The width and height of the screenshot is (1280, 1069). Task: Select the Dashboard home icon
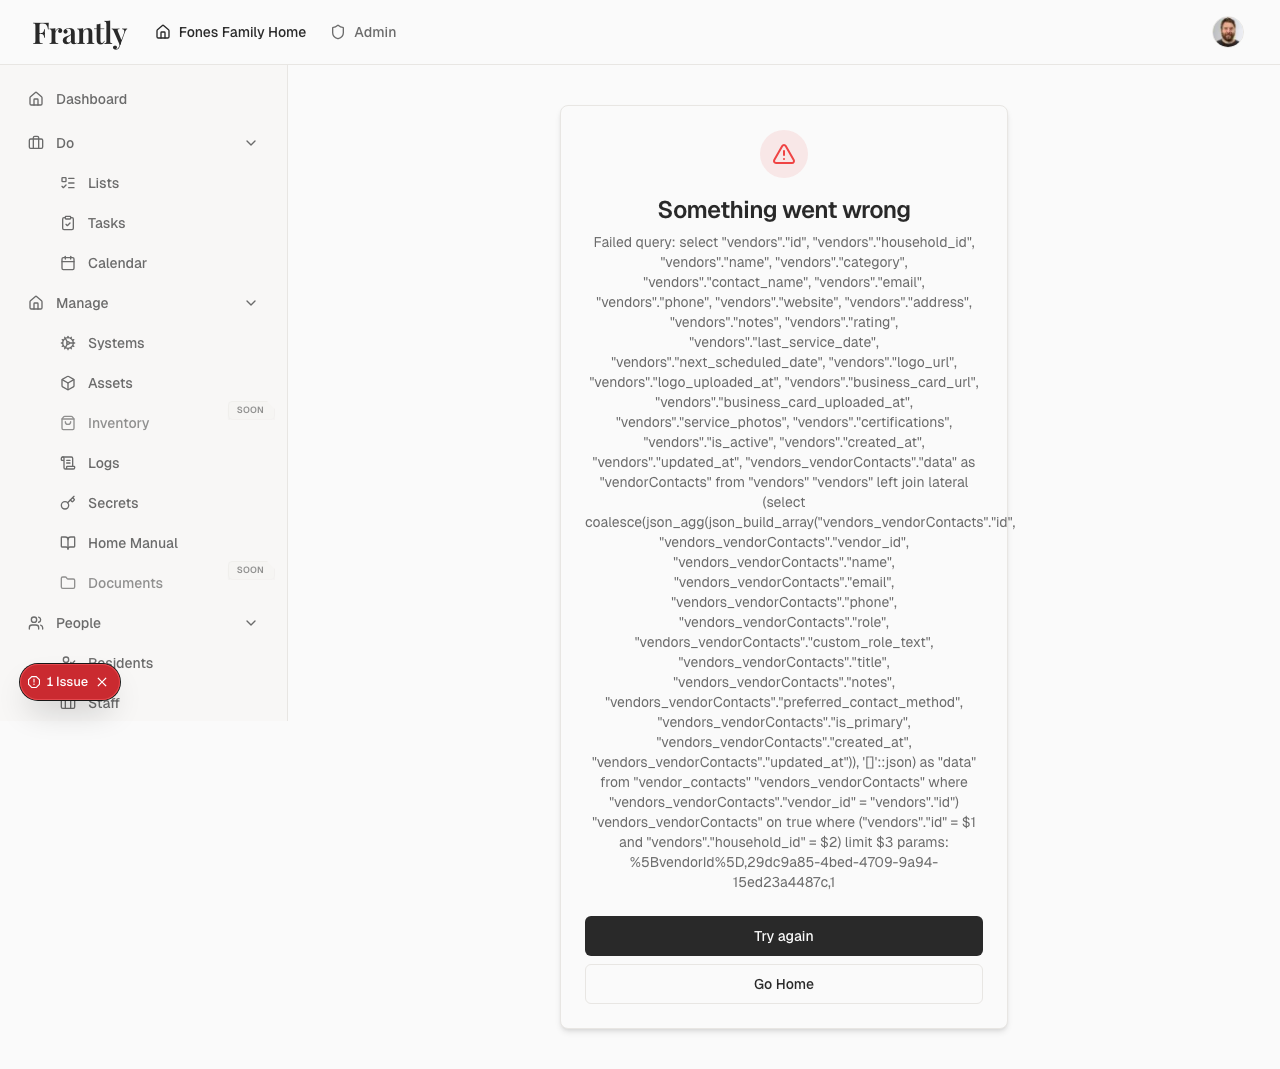tap(36, 99)
